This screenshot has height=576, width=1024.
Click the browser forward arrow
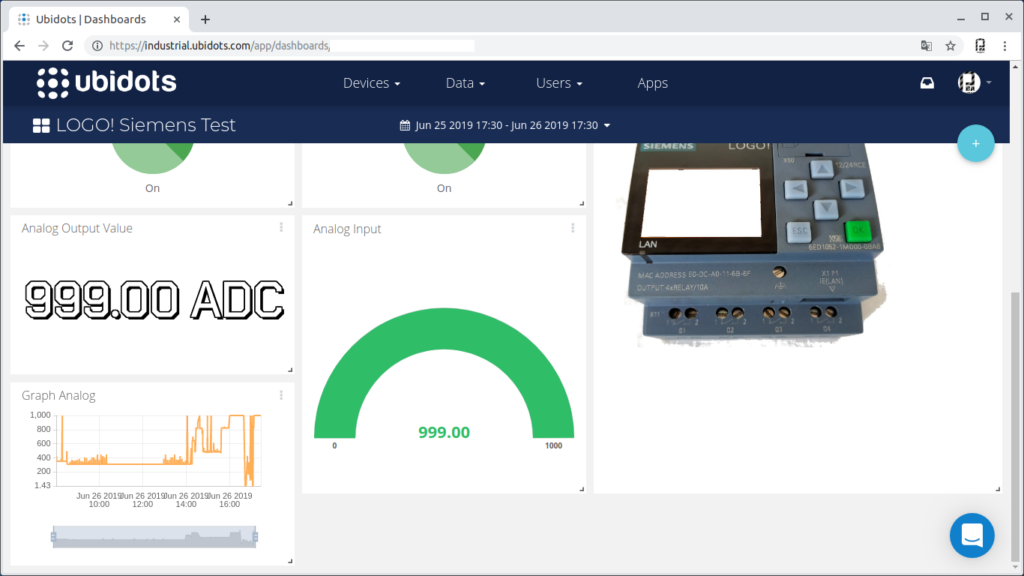[43, 46]
